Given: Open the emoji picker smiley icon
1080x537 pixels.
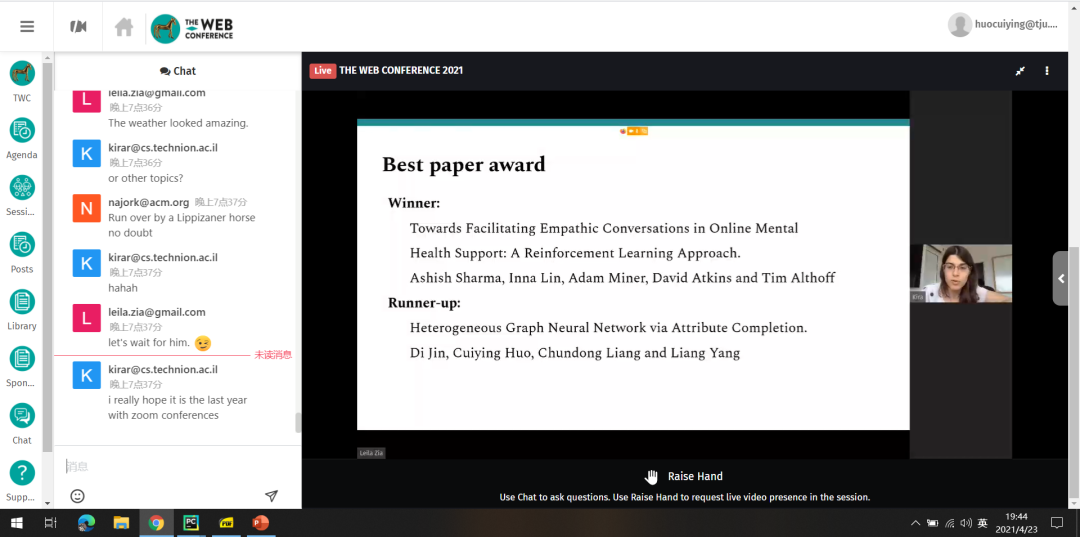Looking at the screenshot, I should pos(78,496).
